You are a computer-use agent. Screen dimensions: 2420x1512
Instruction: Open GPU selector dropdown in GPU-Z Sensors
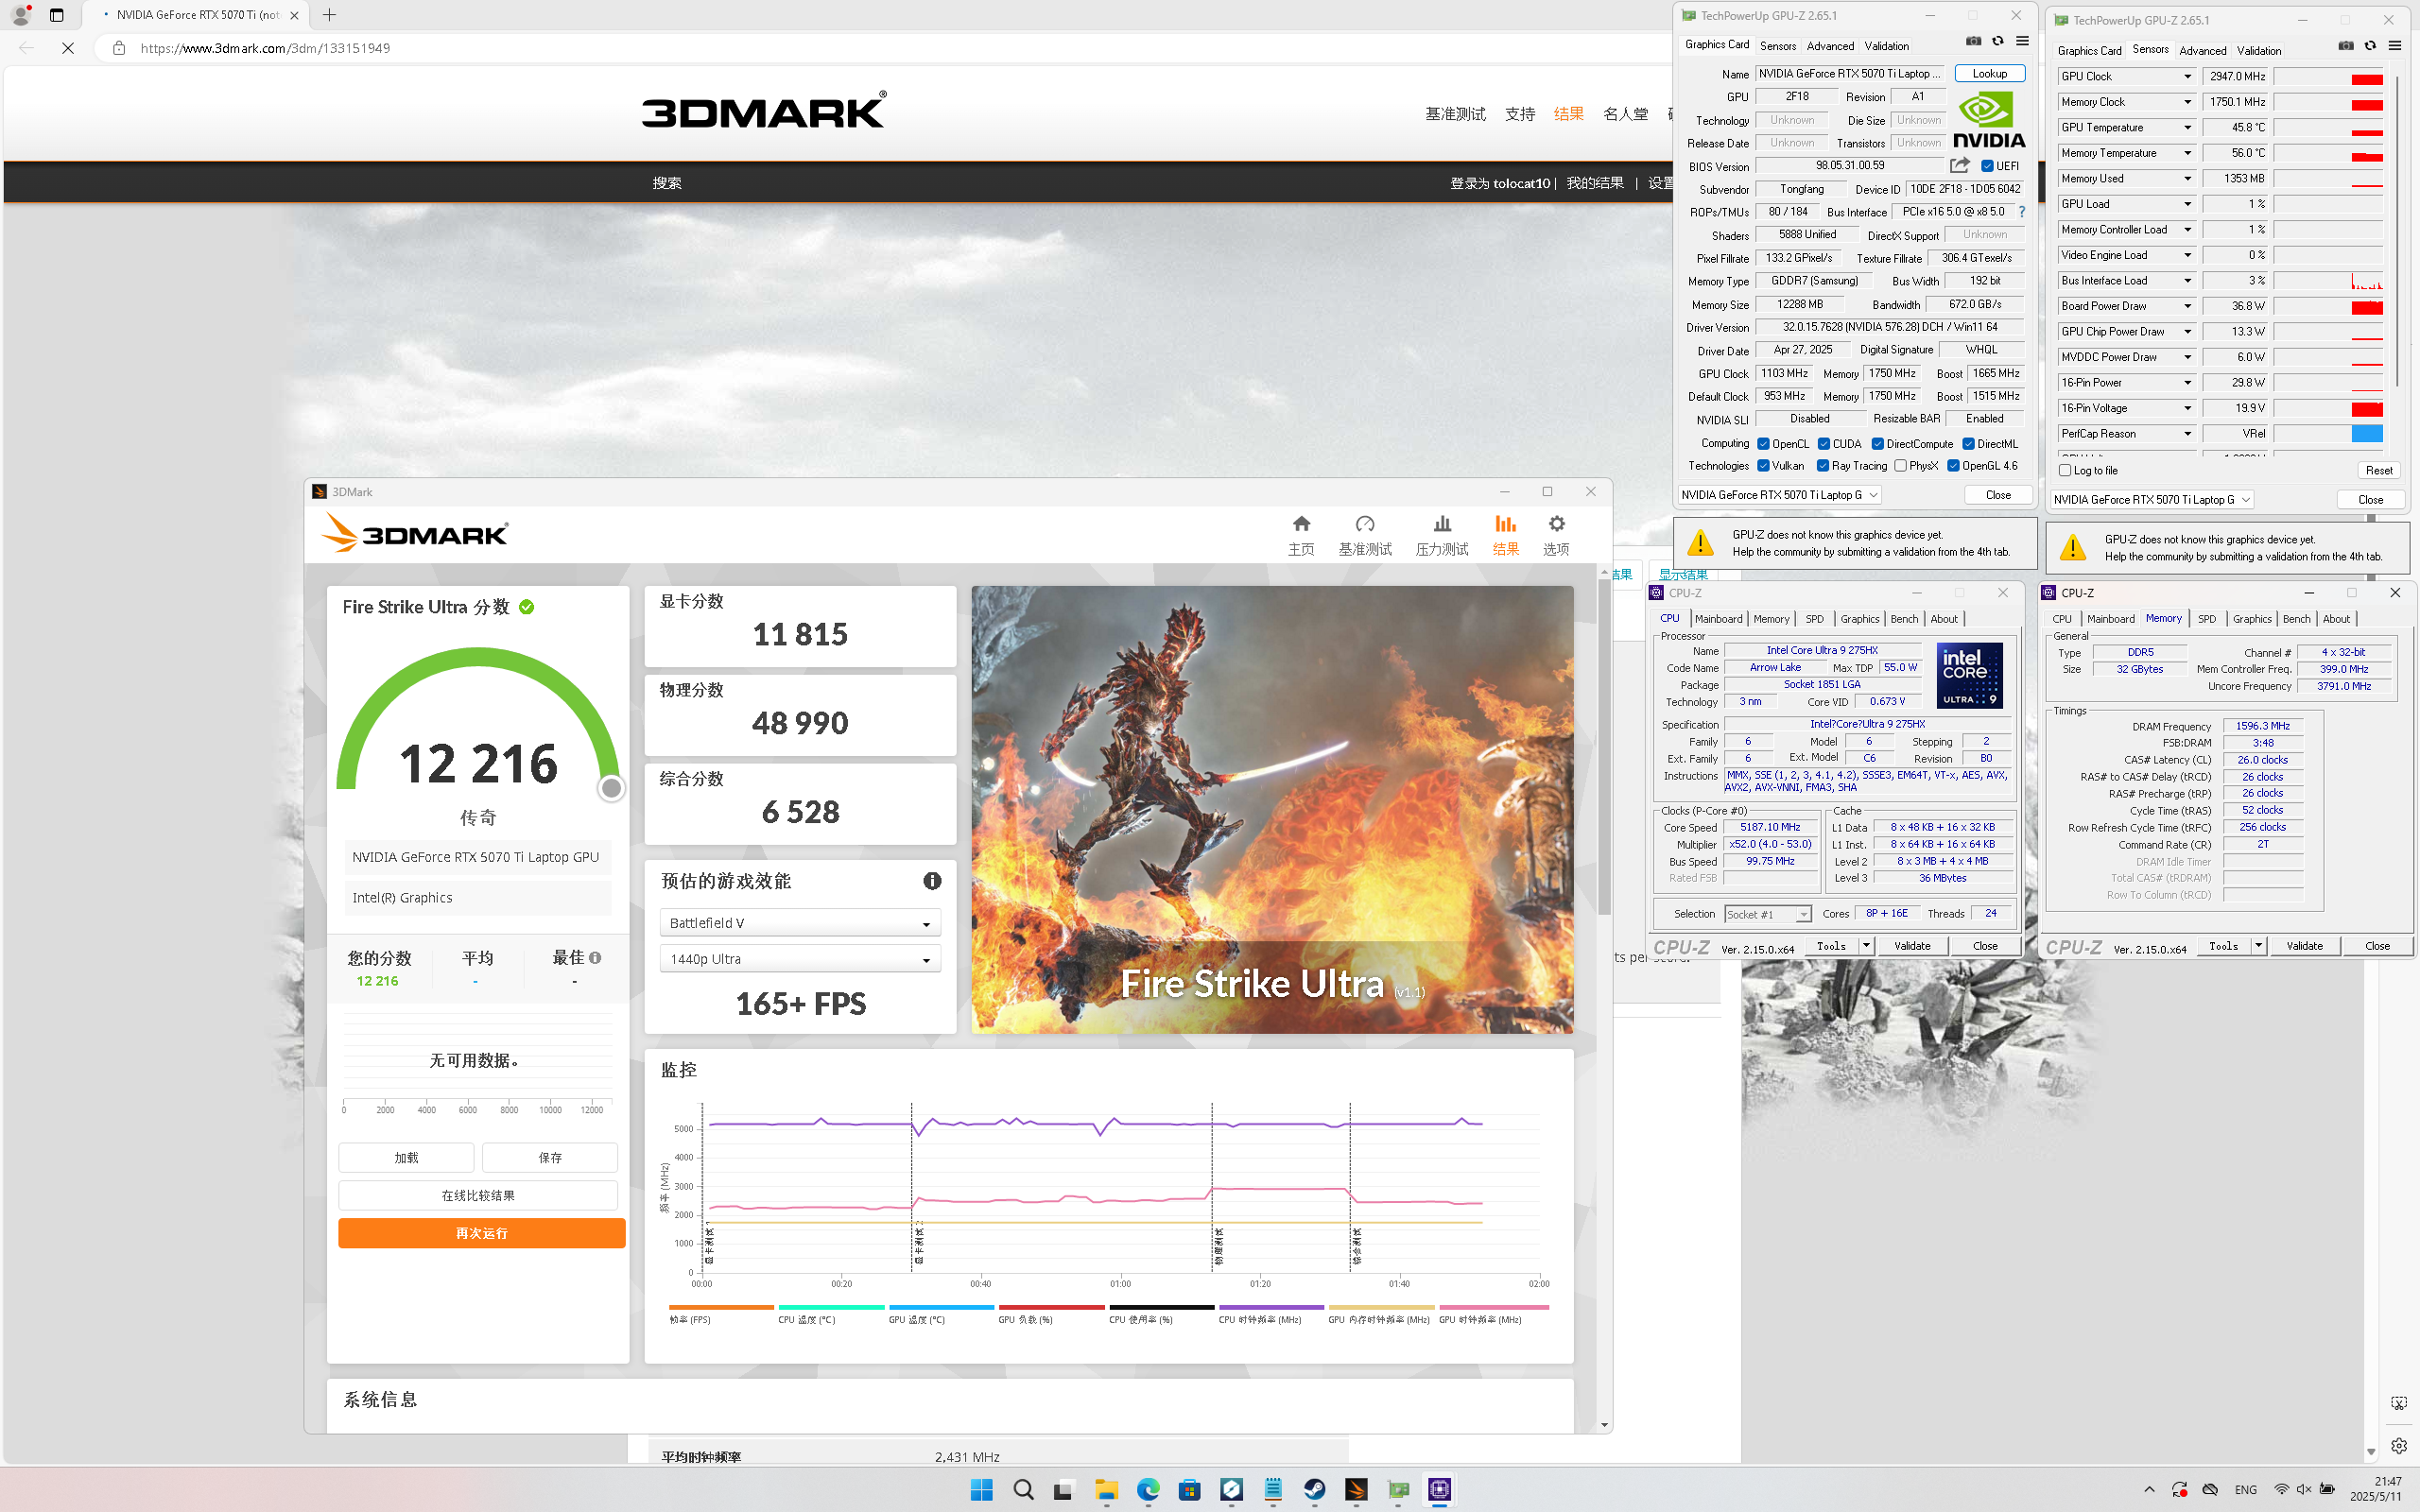(x=2153, y=499)
